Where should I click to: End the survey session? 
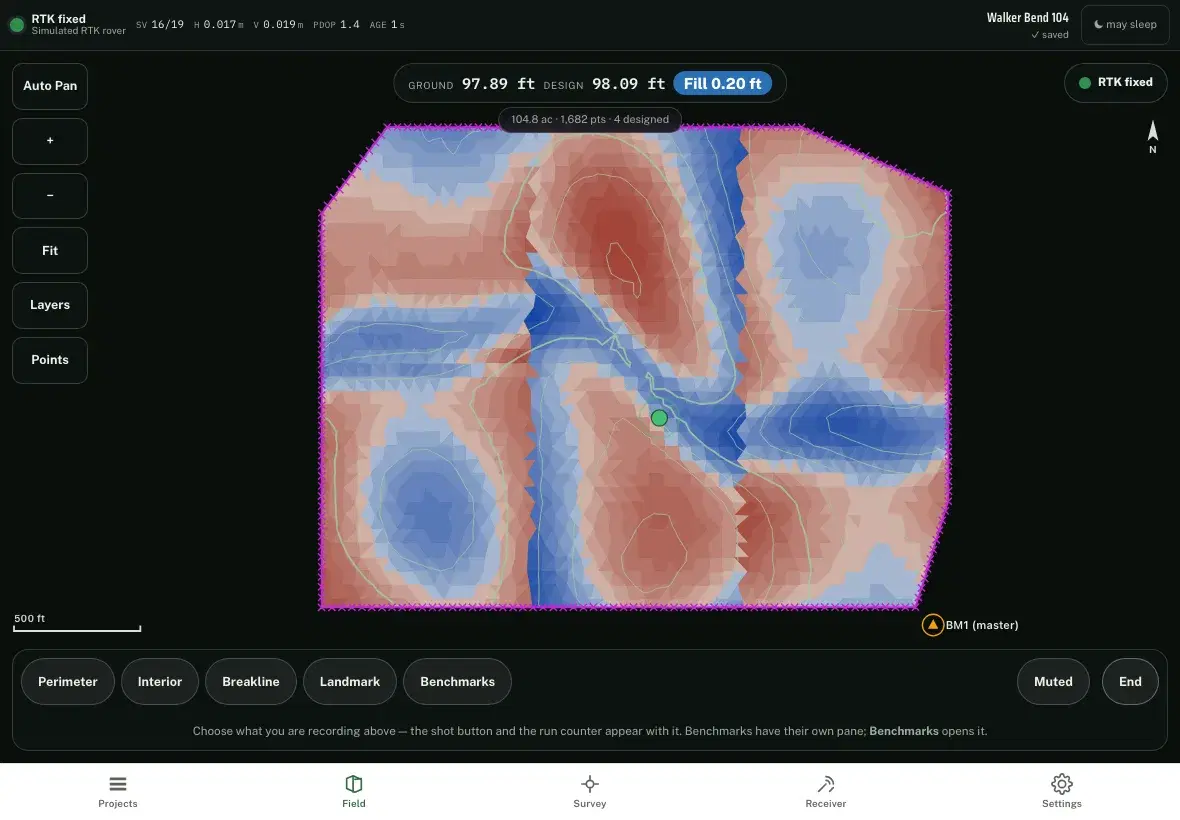[x=1130, y=682]
